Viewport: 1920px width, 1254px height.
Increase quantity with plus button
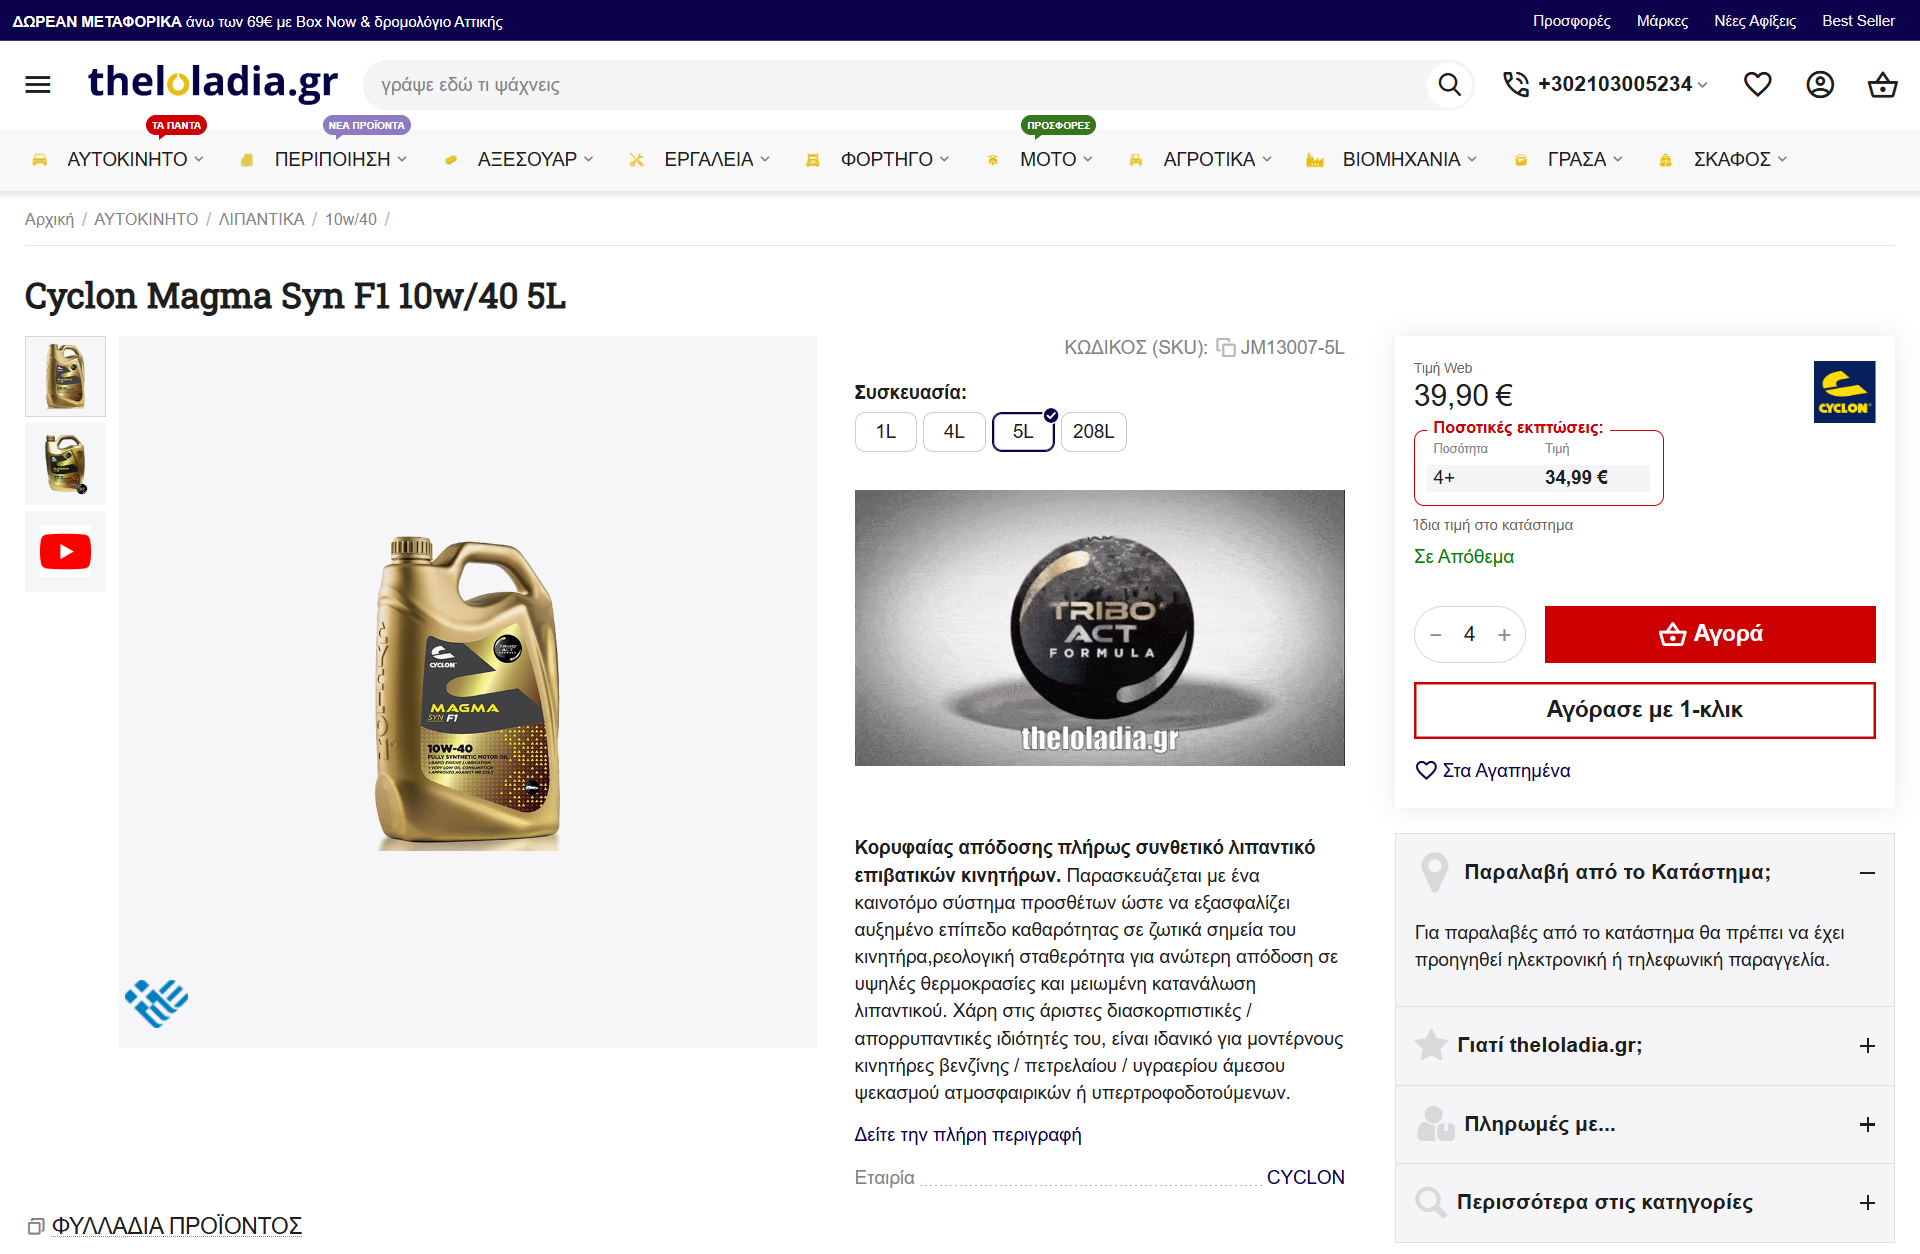[x=1504, y=635]
